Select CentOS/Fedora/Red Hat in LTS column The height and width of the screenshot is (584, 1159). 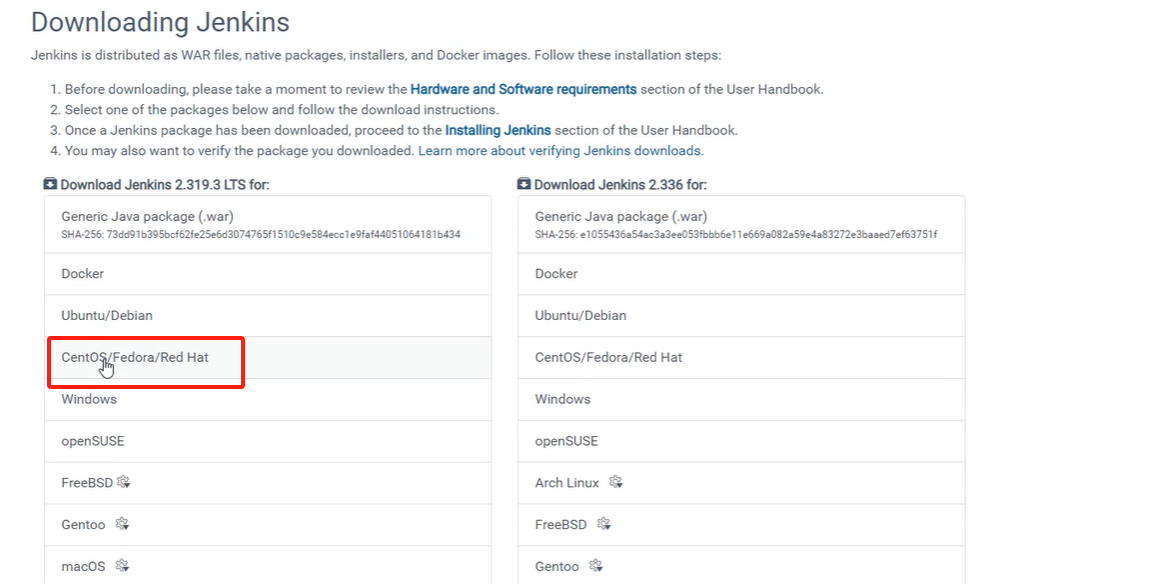point(268,358)
